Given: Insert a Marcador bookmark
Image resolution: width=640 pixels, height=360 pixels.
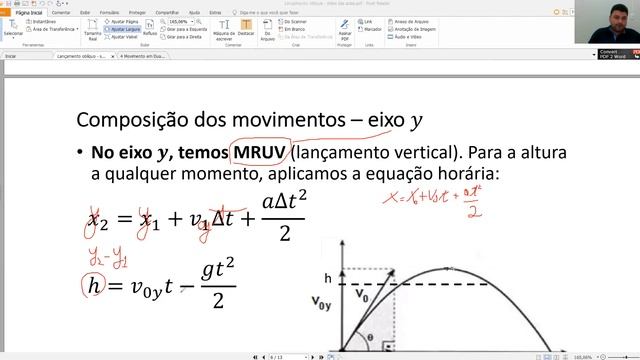Looking at the screenshot, I should click(369, 29).
